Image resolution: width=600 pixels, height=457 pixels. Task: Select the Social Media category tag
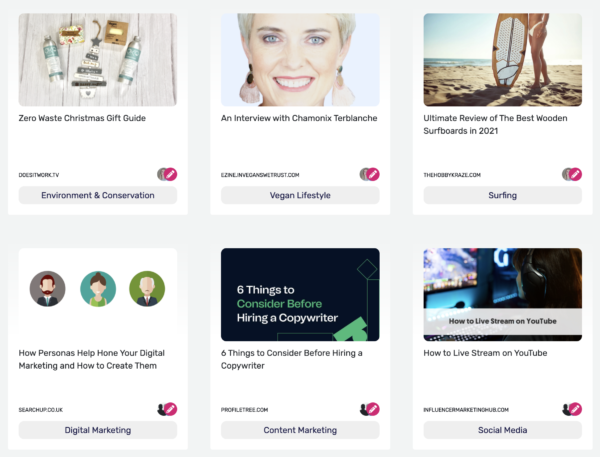[x=502, y=430]
